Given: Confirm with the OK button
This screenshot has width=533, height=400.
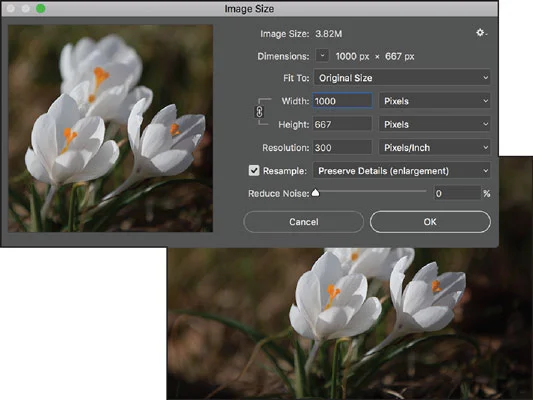Looking at the screenshot, I should pyautogui.click(x=430, y=222).
